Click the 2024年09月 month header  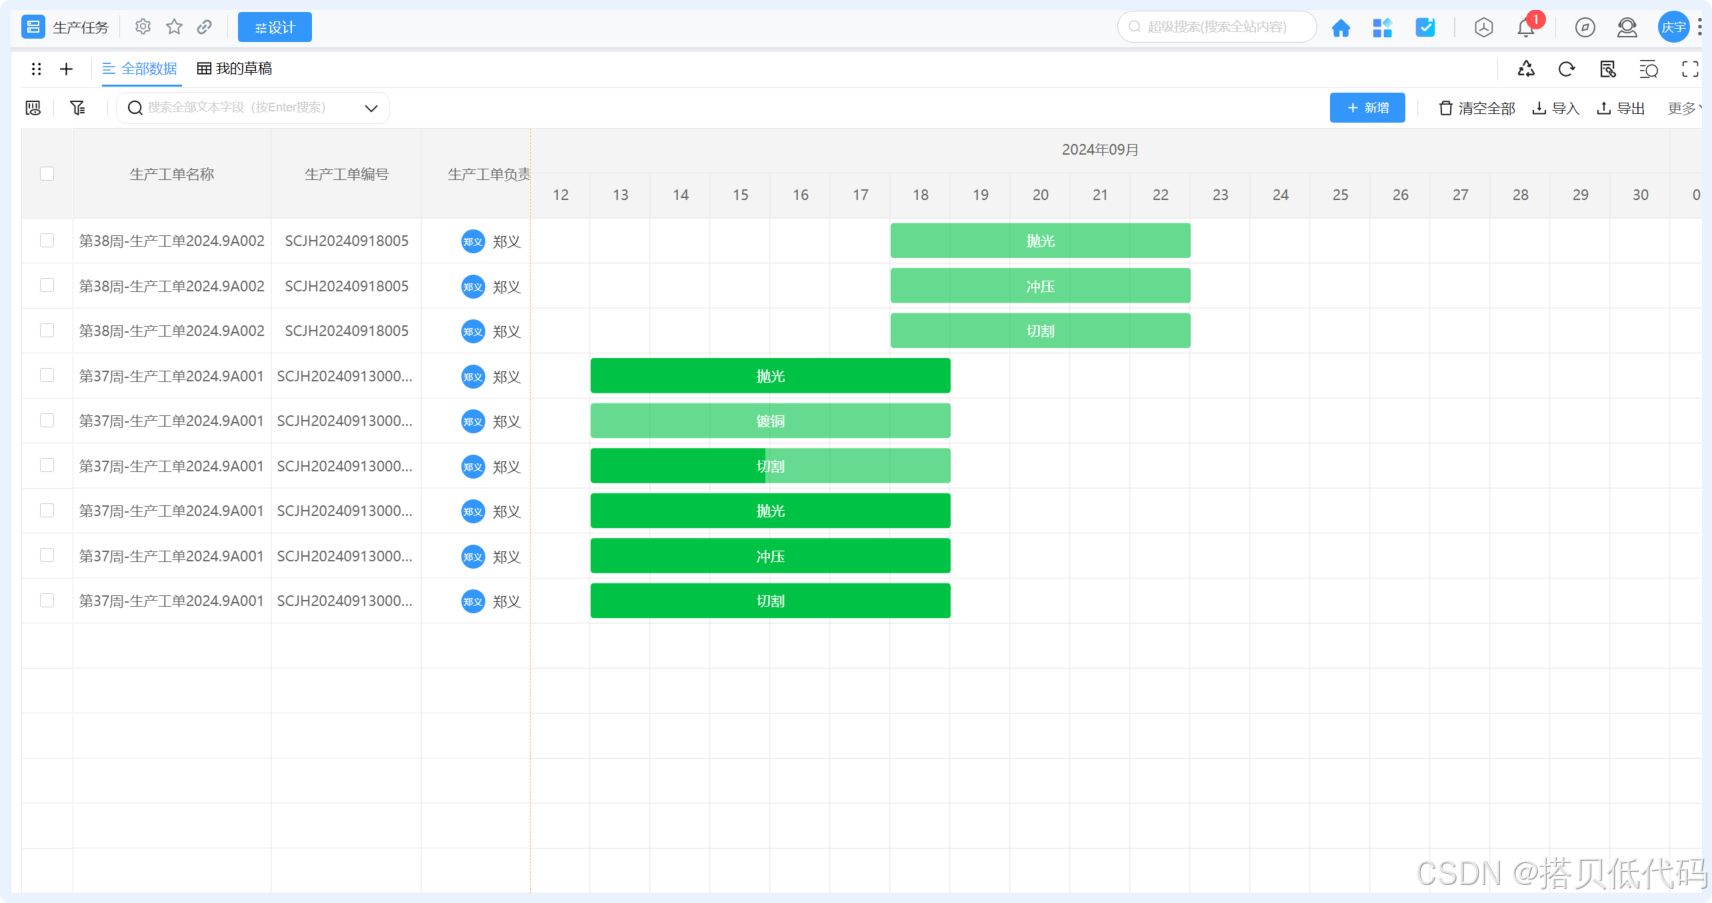click(x=1100, y=150)
